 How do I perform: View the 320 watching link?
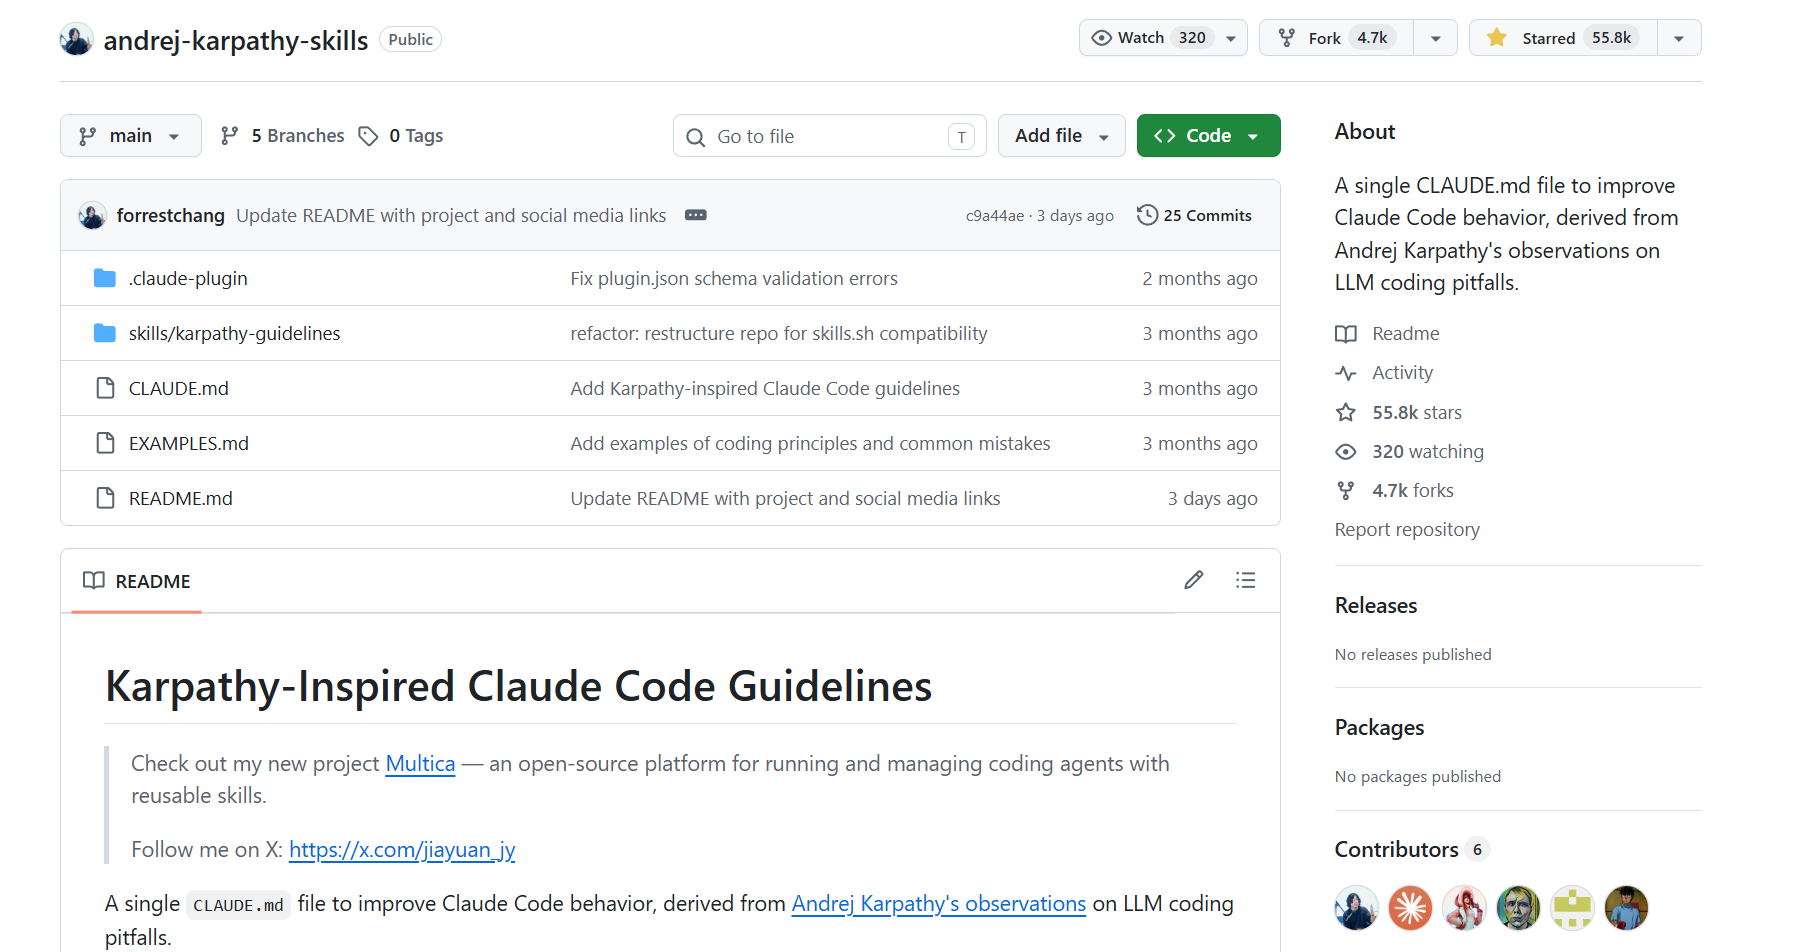(x=1427, y=451)
